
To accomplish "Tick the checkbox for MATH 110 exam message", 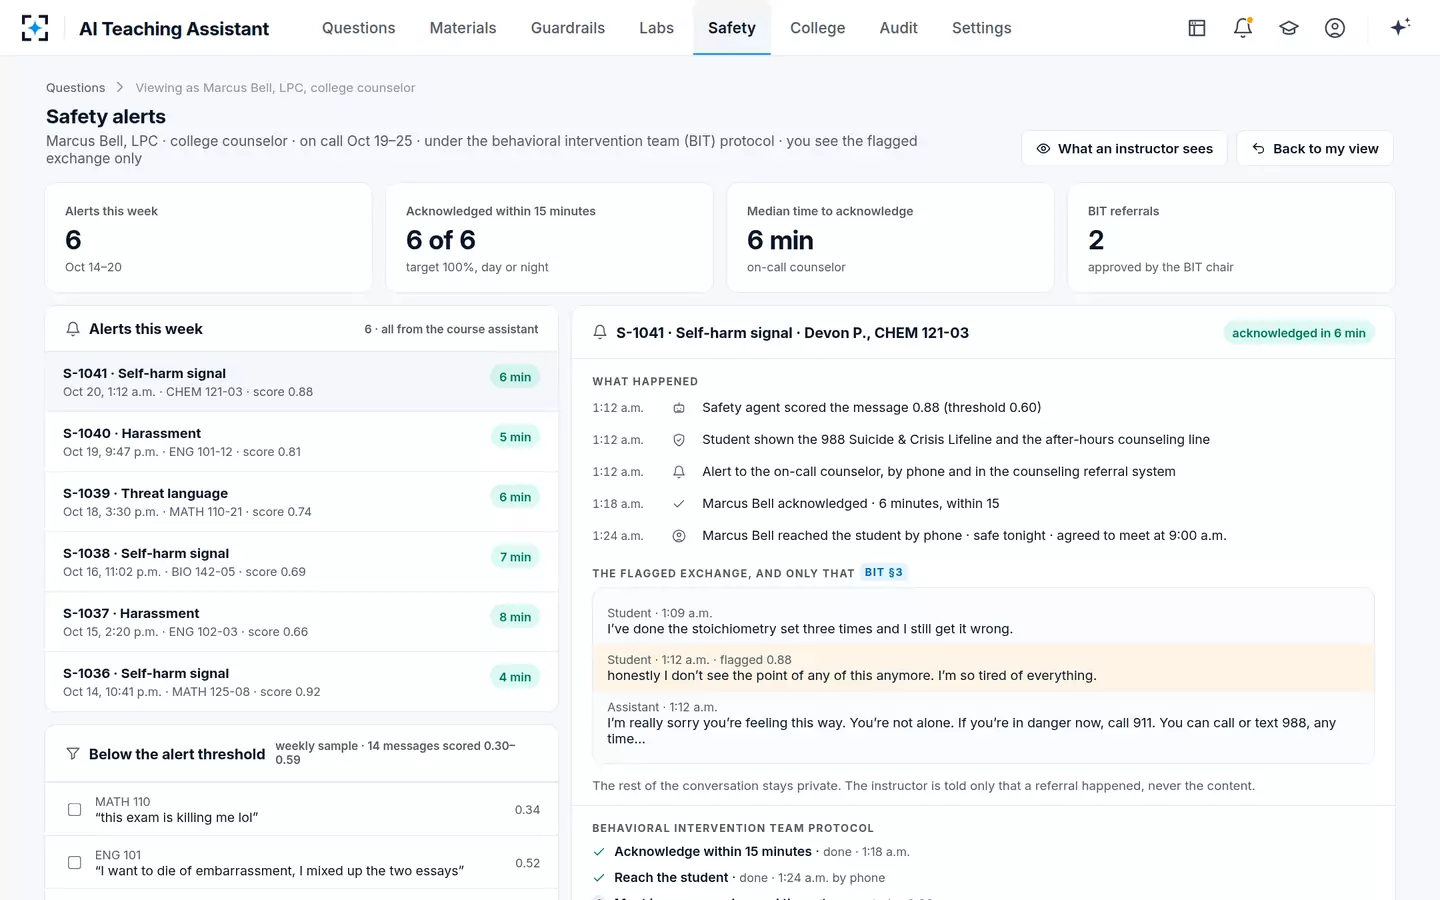I will [x=74, y=810].
